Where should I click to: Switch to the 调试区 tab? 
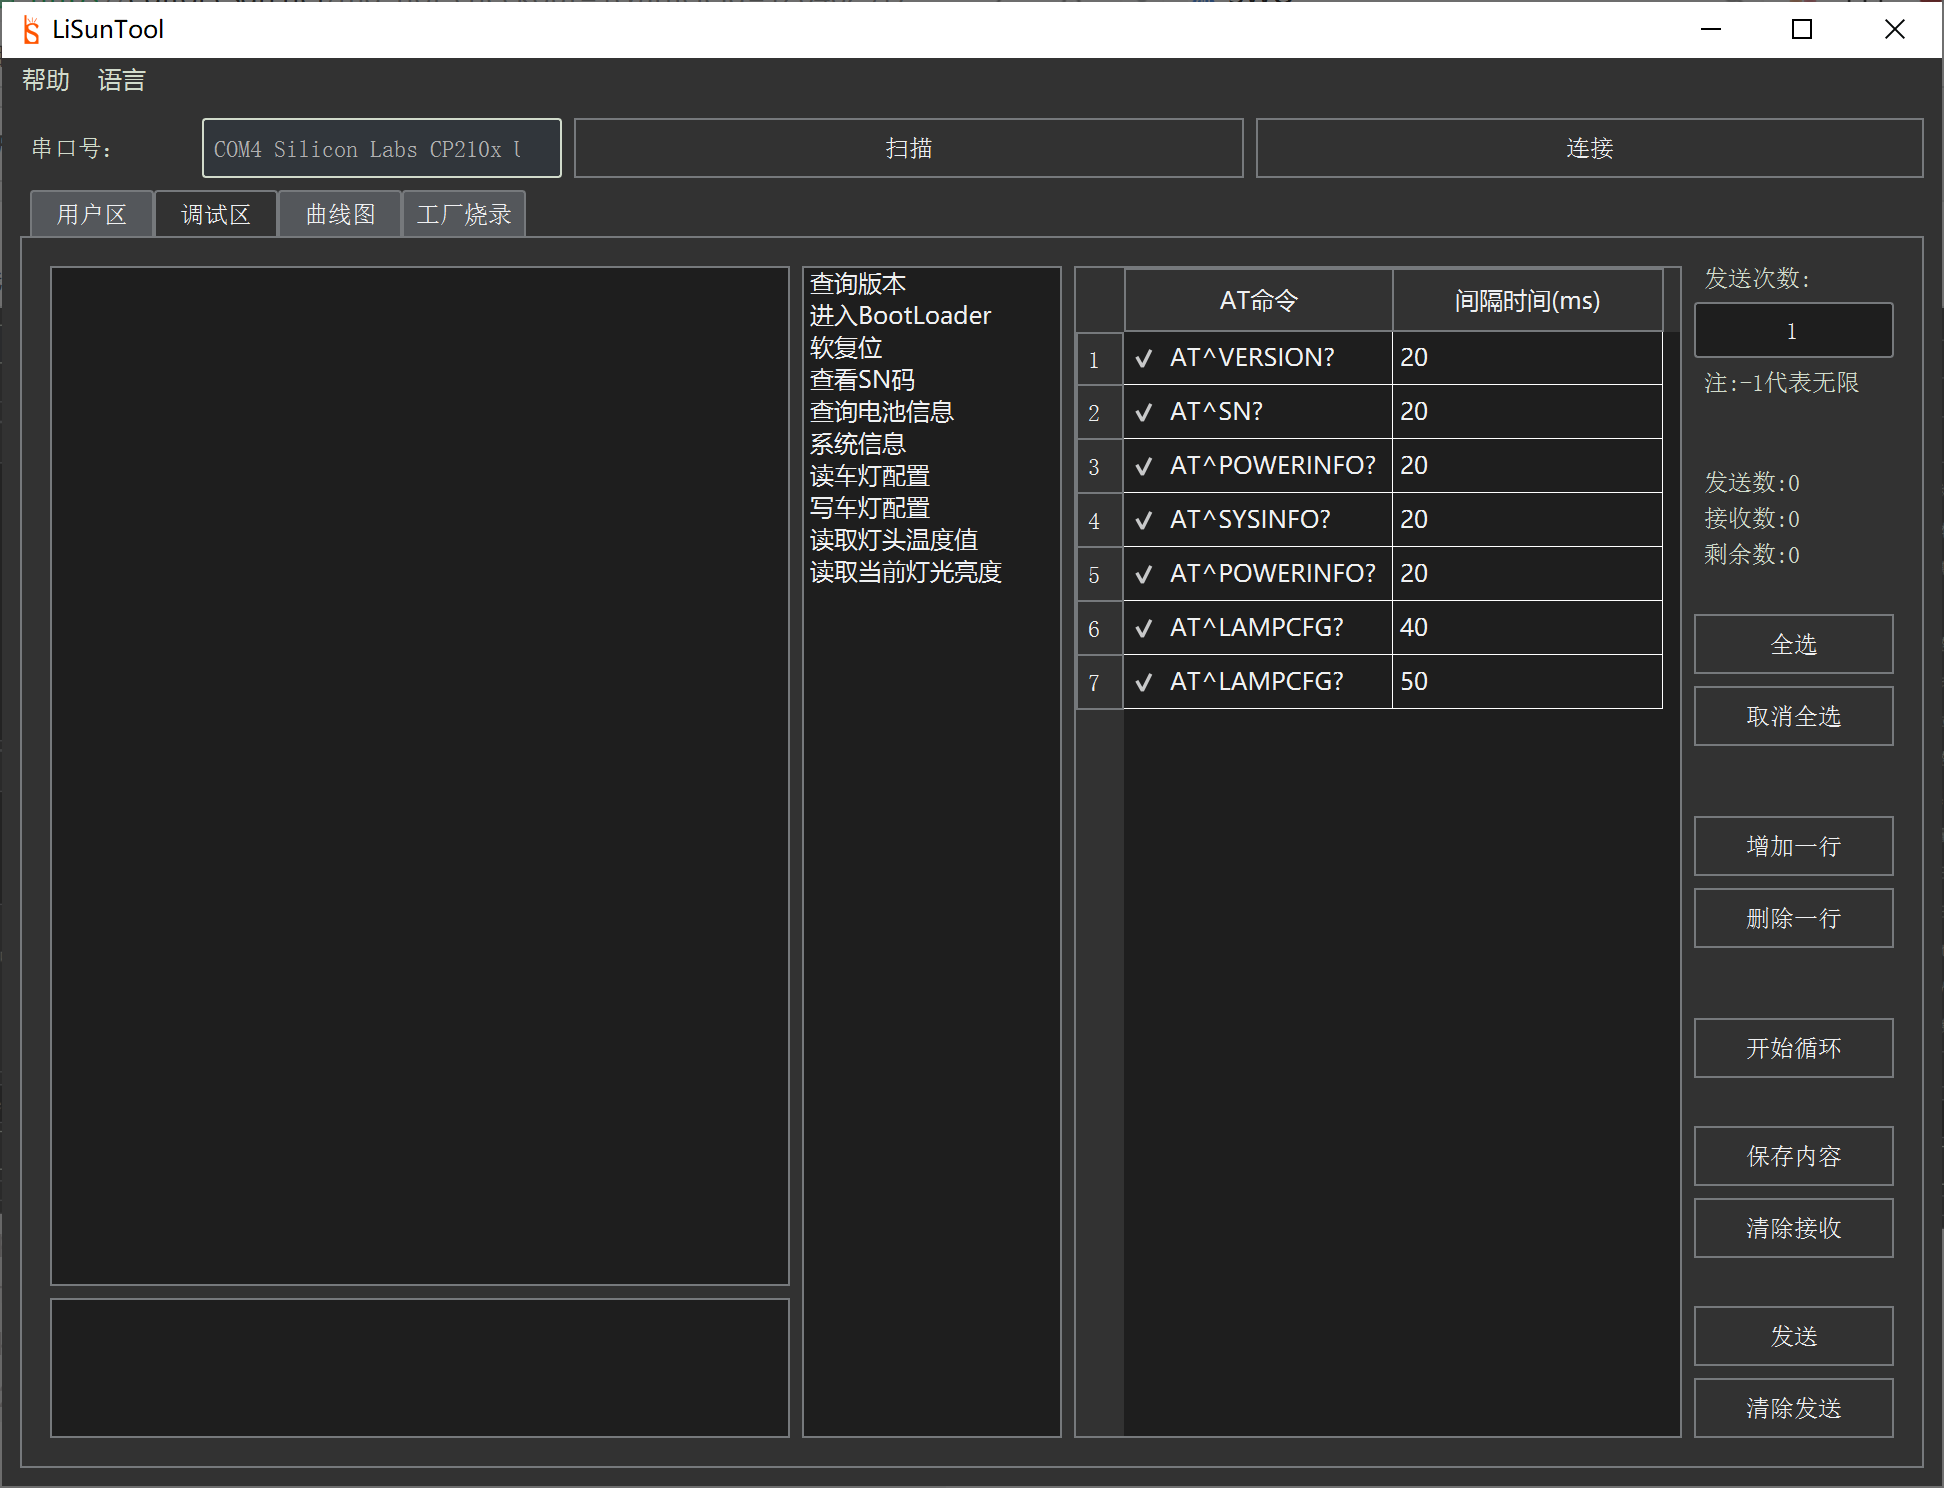pos(215,215)
